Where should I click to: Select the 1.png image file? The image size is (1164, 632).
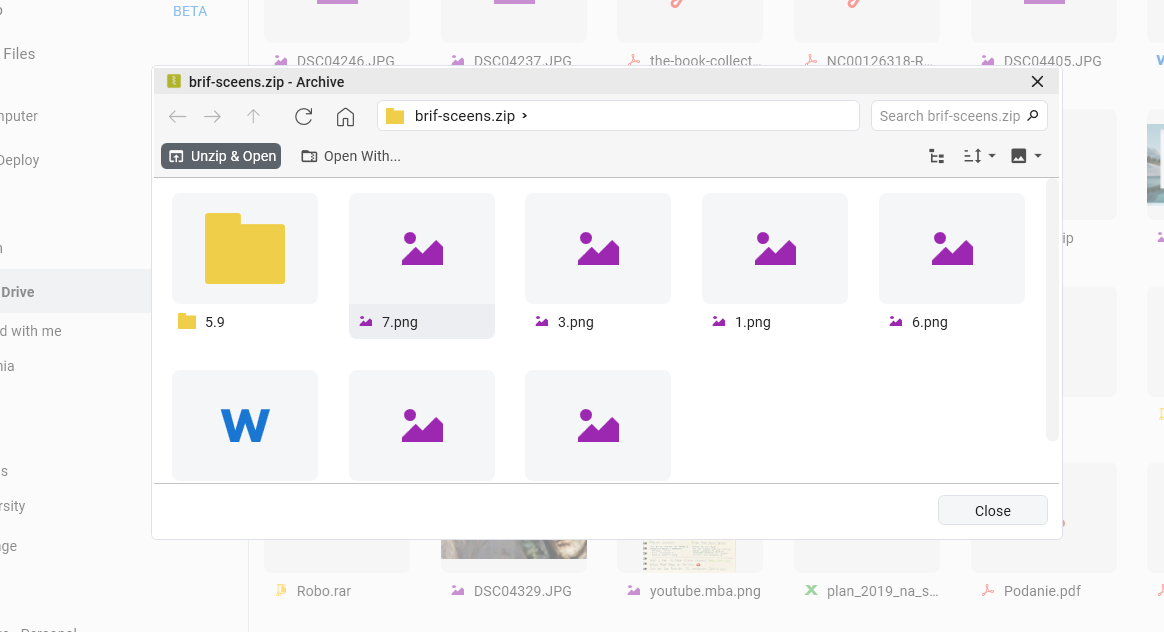tap(774, 249)
